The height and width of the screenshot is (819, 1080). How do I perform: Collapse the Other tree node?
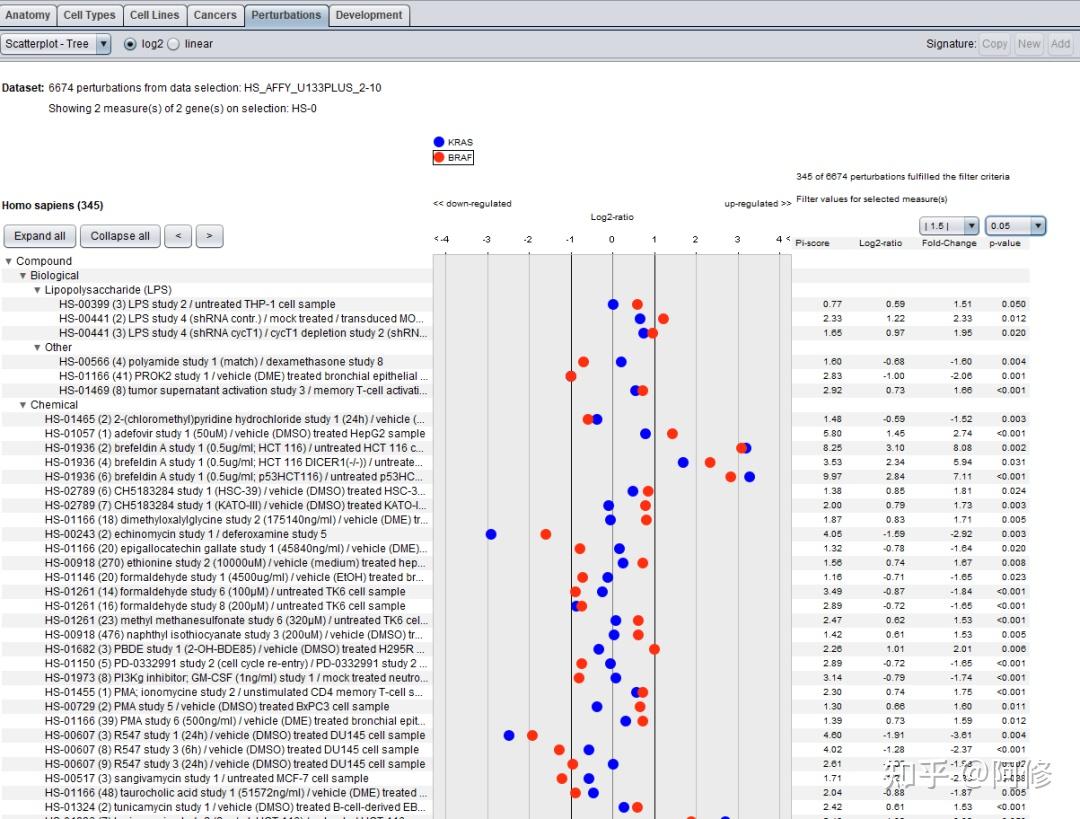(x=37, y=347)
